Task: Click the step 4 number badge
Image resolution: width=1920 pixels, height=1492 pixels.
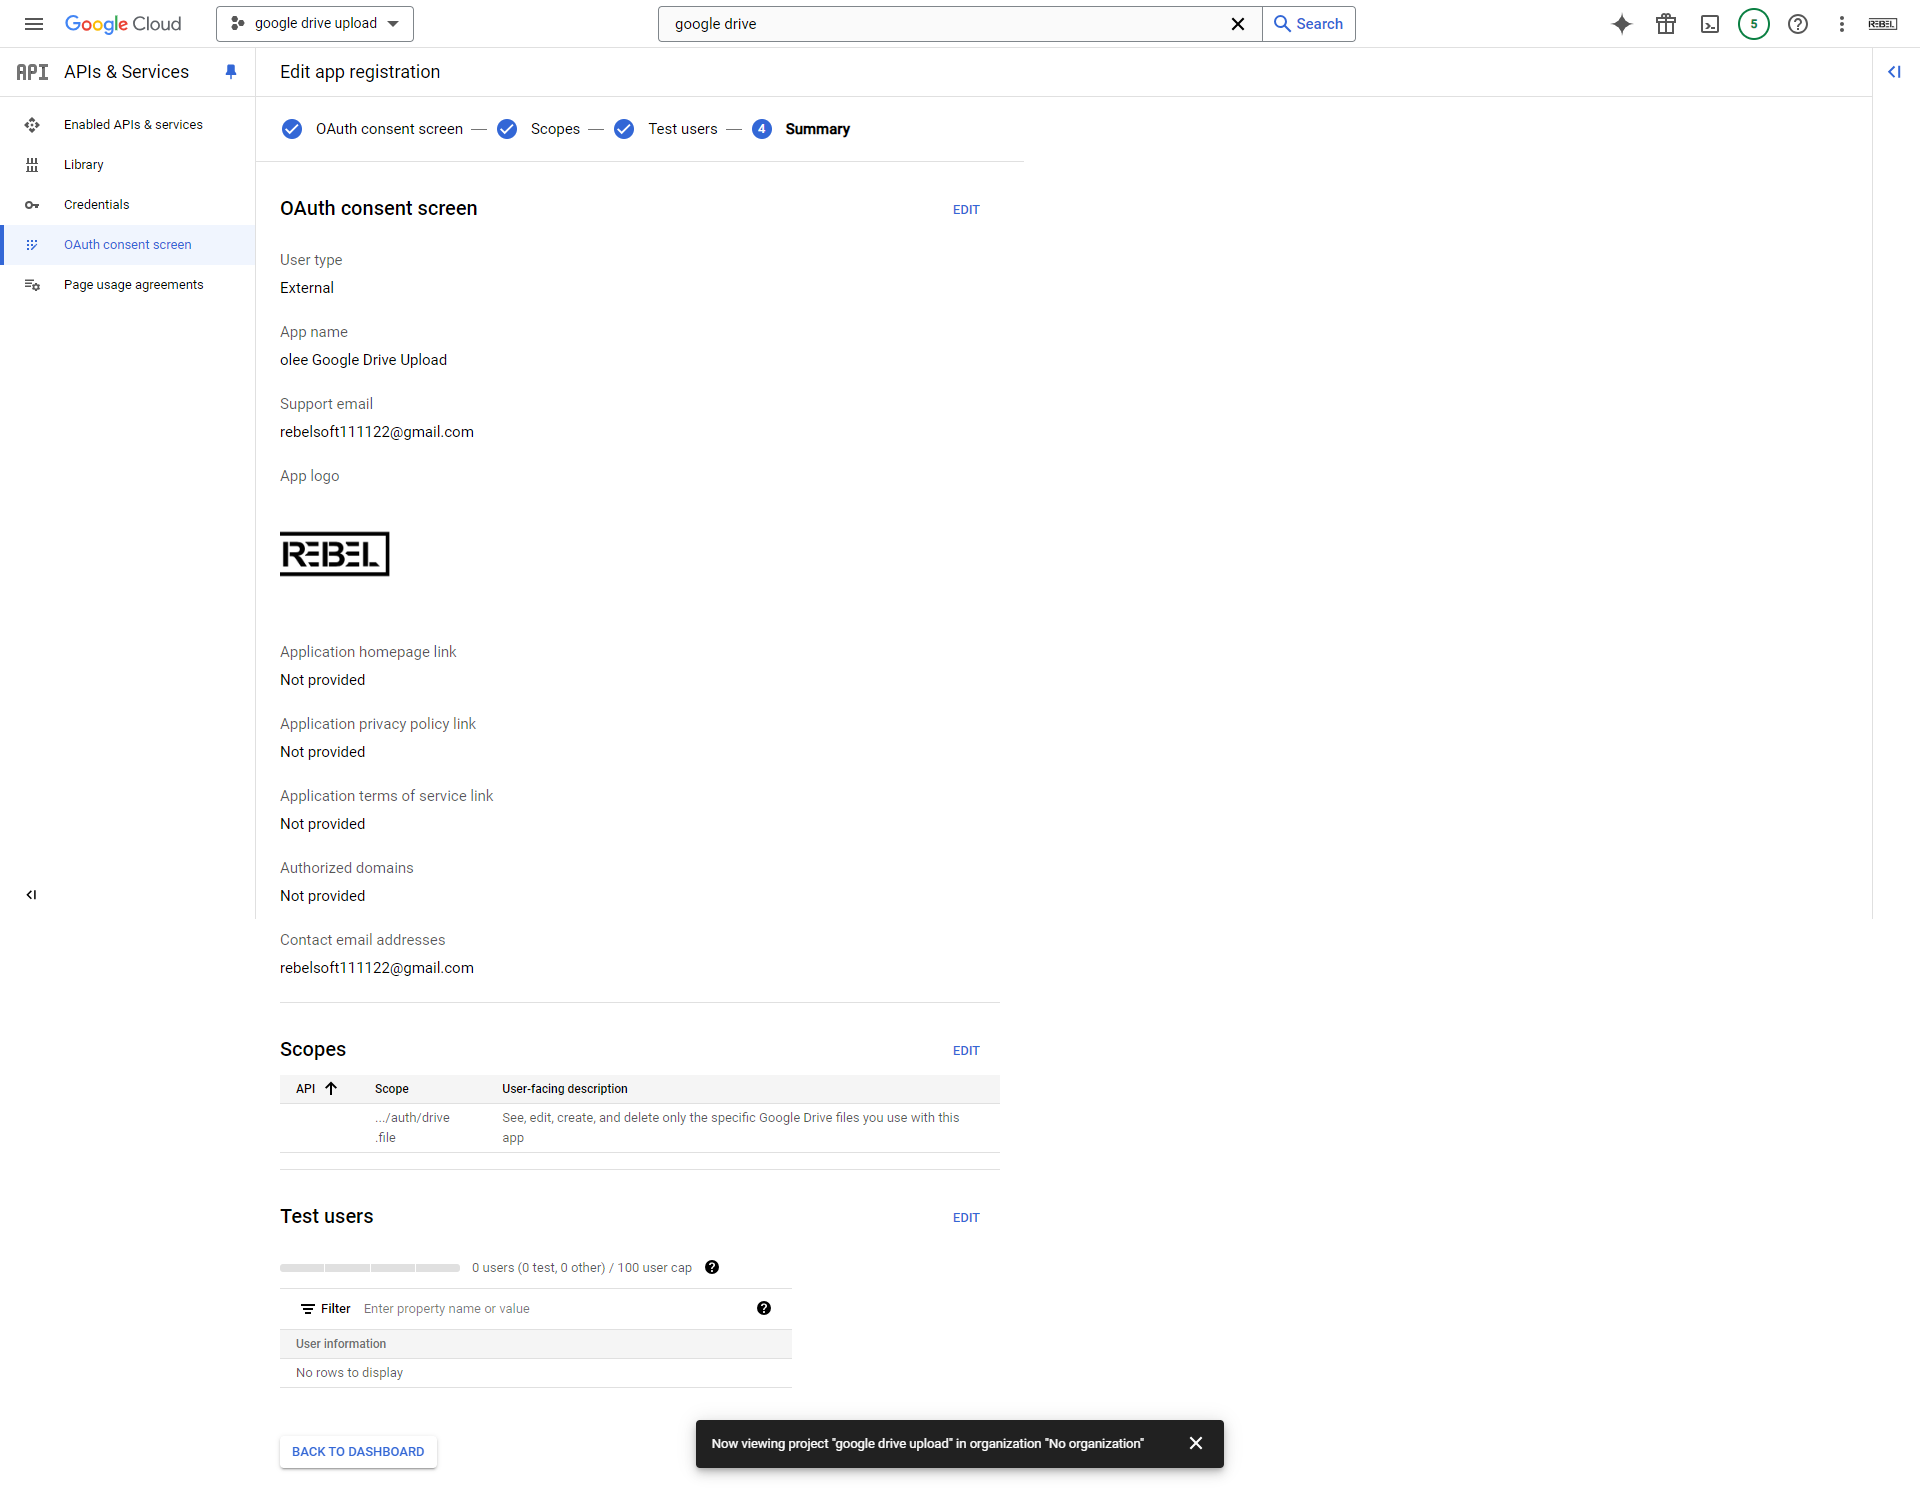Action: point(762,129)
